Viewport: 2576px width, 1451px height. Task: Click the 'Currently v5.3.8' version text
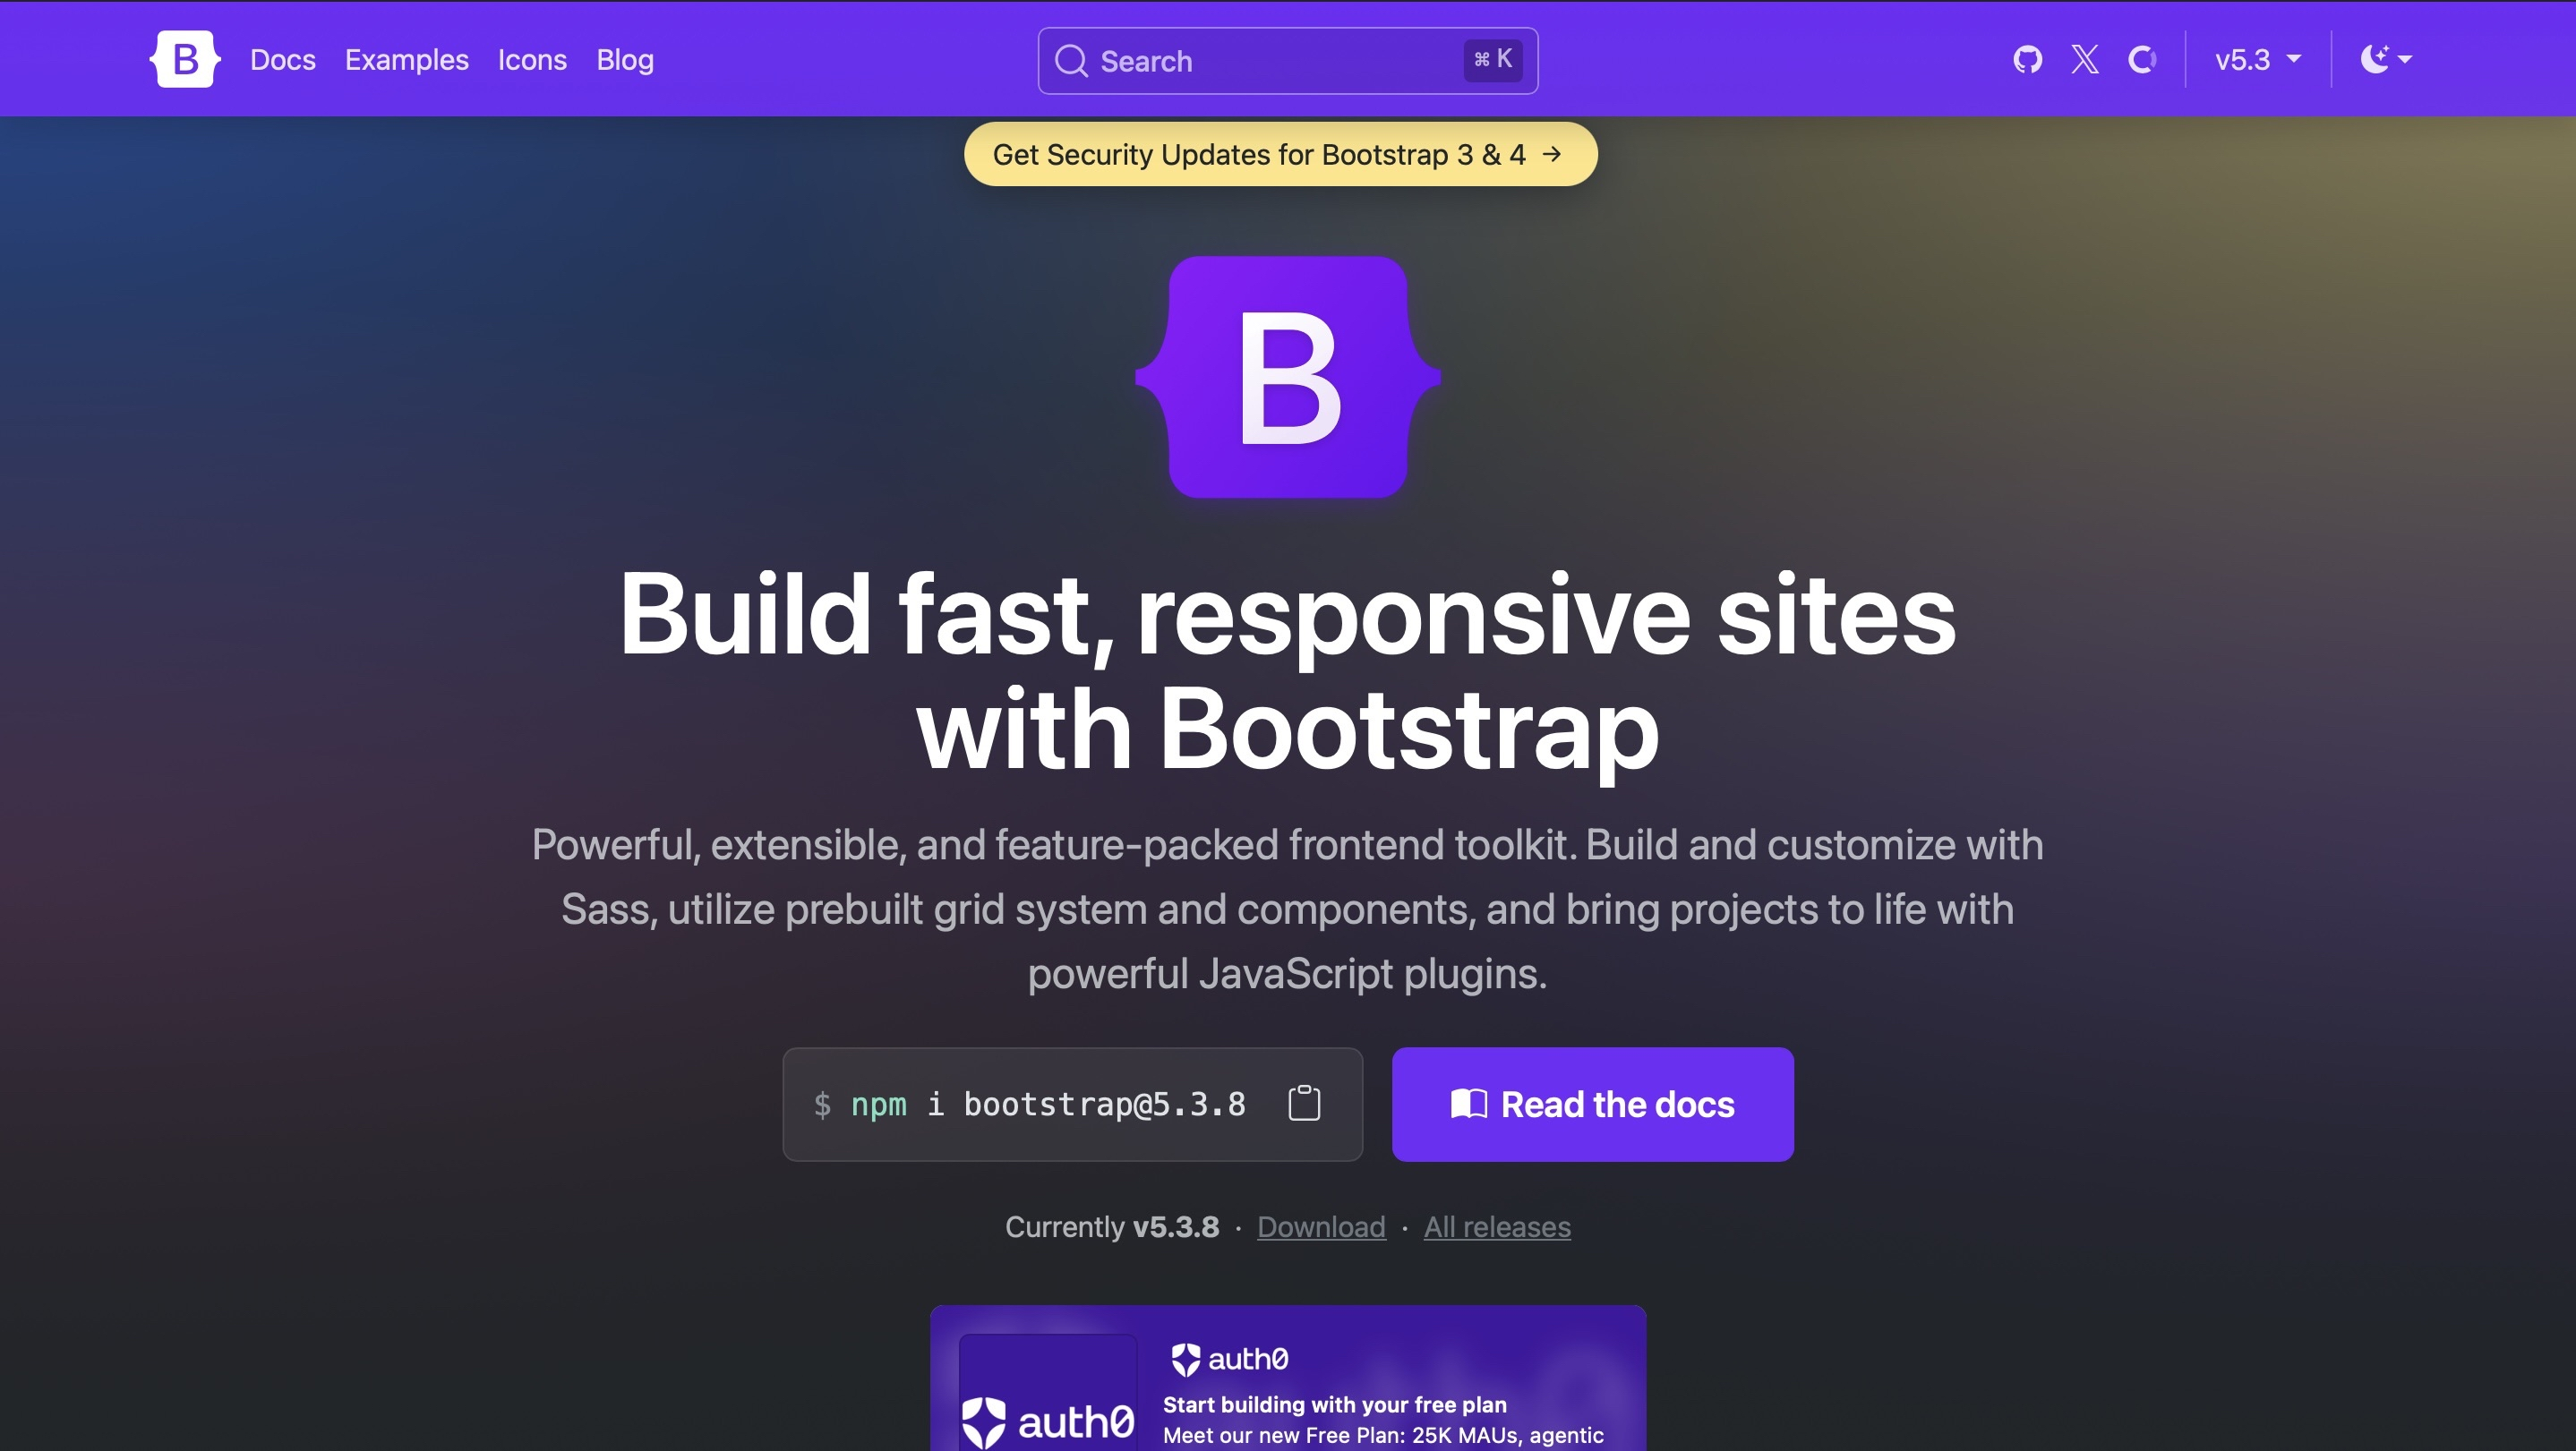point(1112,1227)
